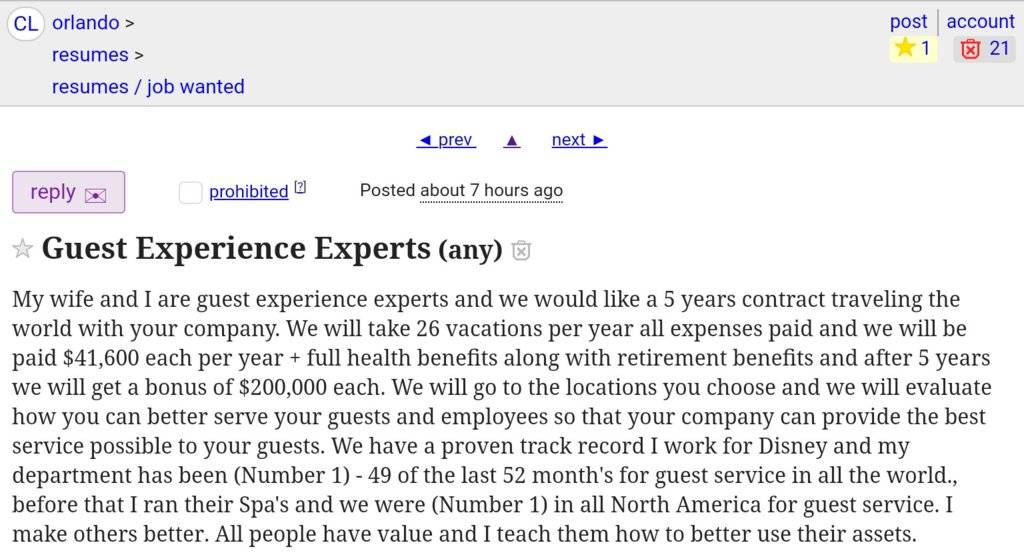
Task: Open resumes / job wanted category
Action: click(148, 86)
